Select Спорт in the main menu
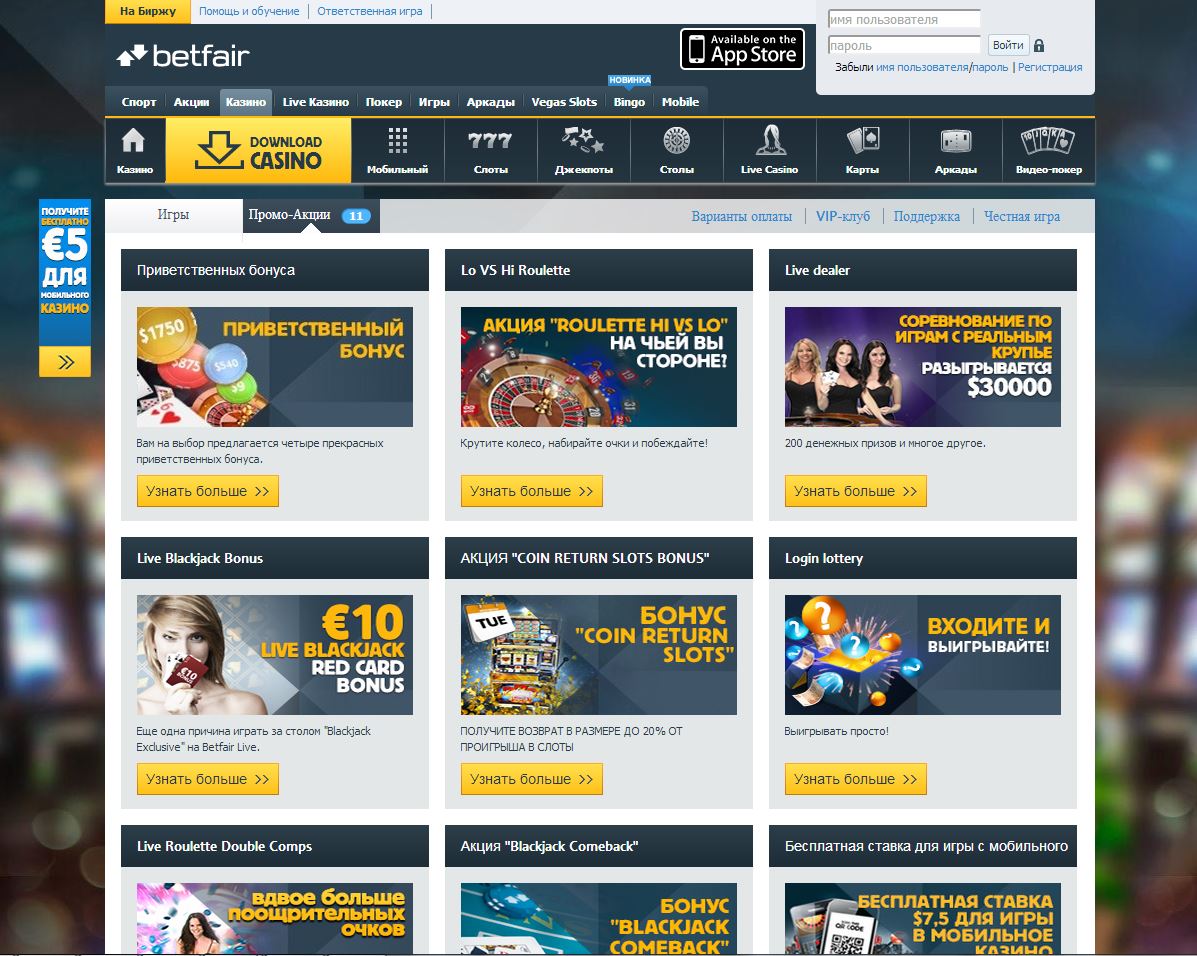 point(139,102)
